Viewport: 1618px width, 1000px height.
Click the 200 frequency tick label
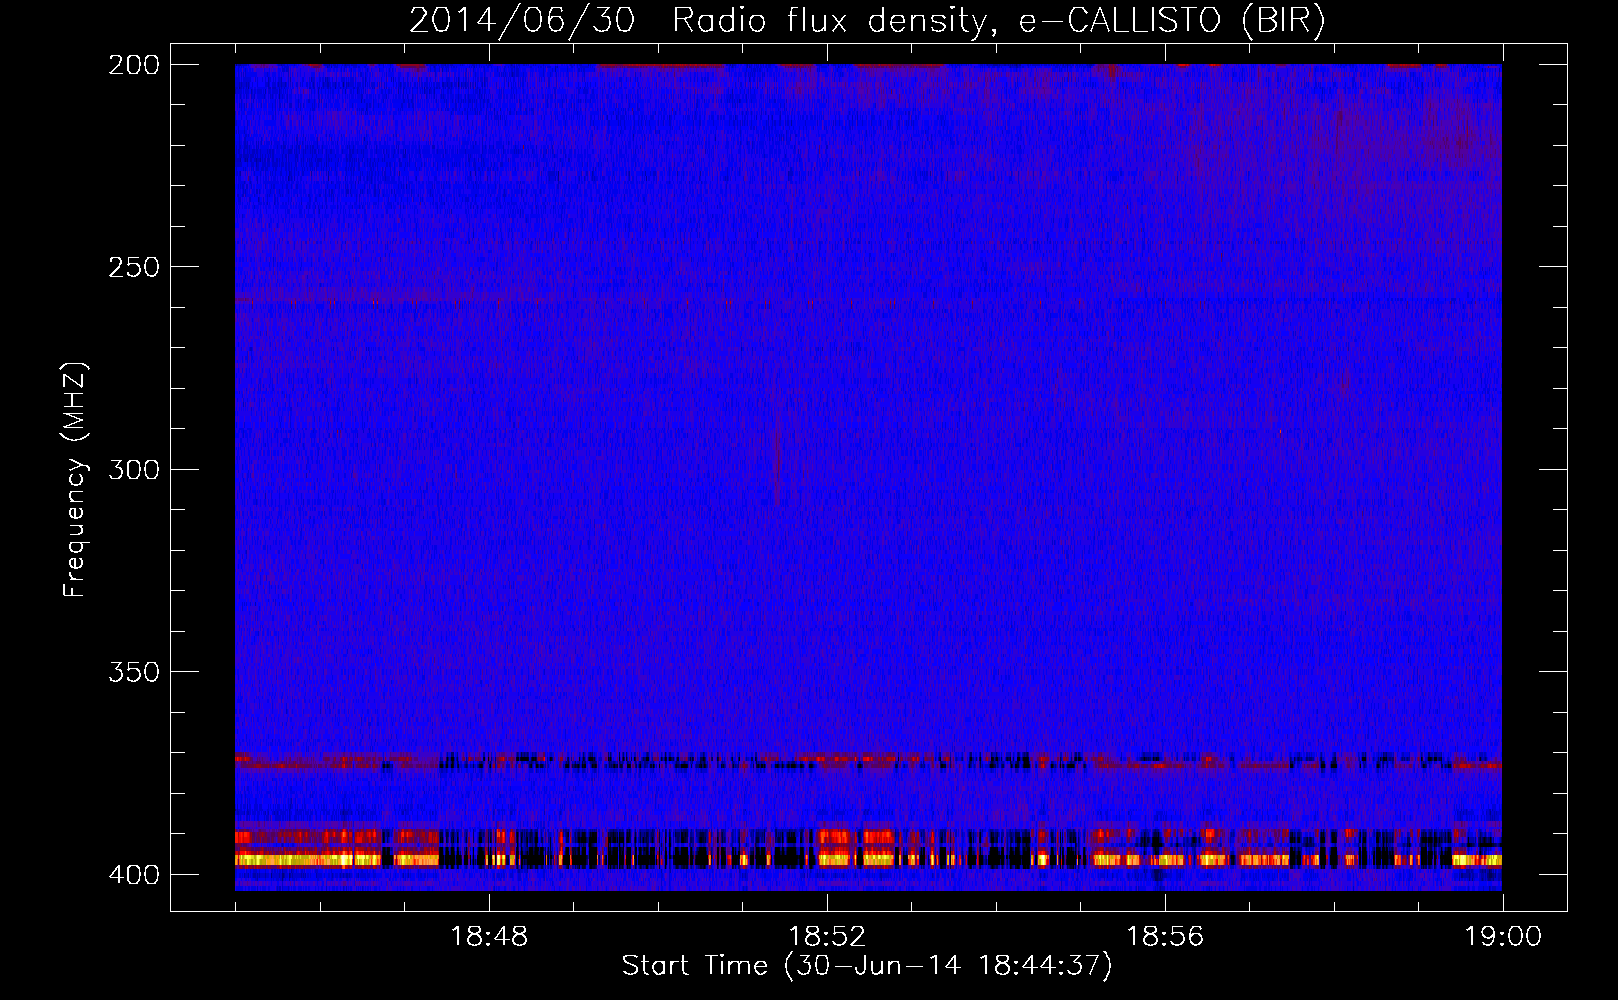click(x=134, y=64)
